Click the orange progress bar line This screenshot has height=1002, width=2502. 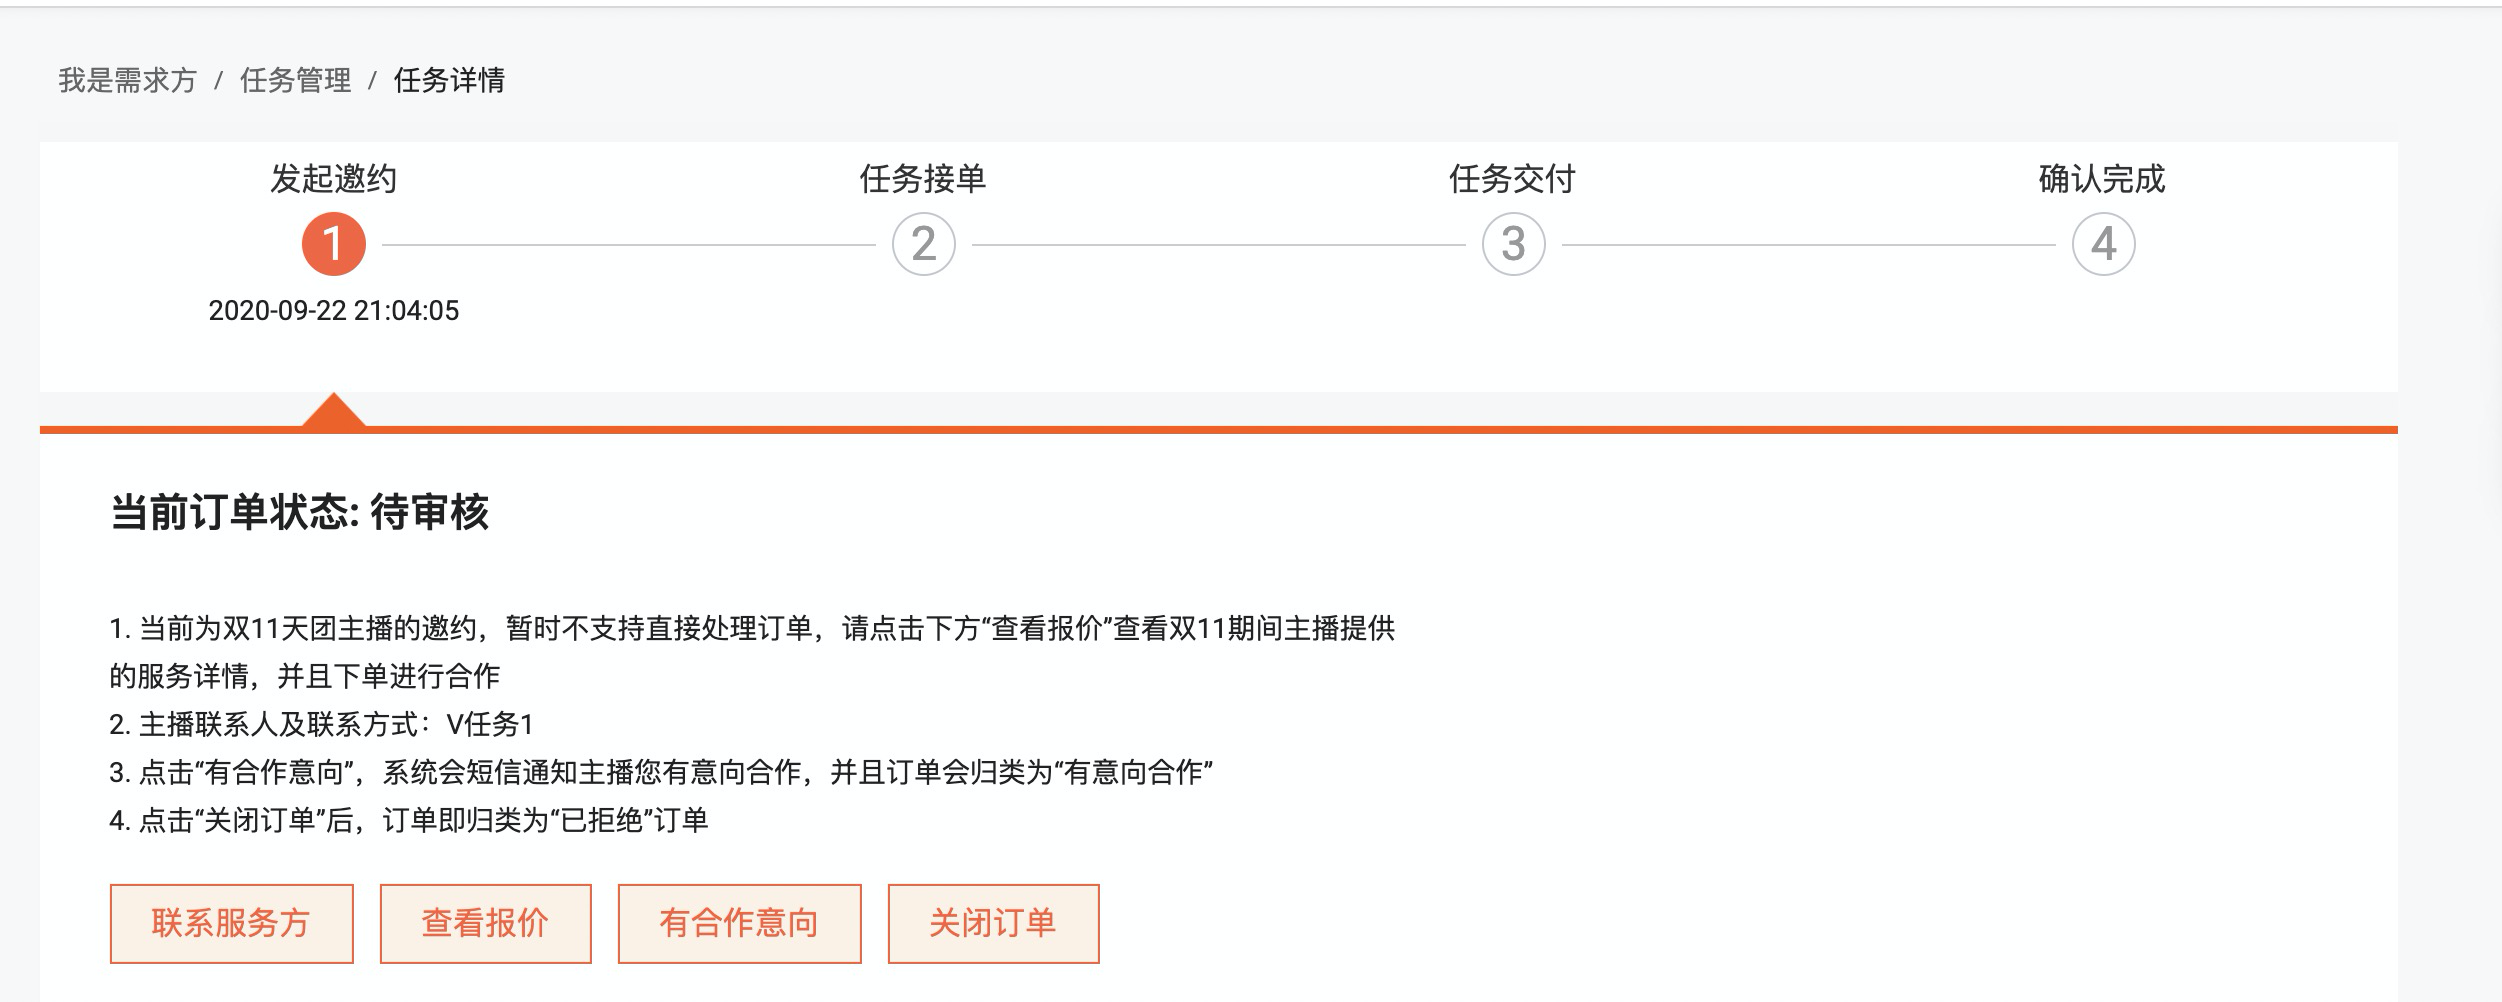1219,430
